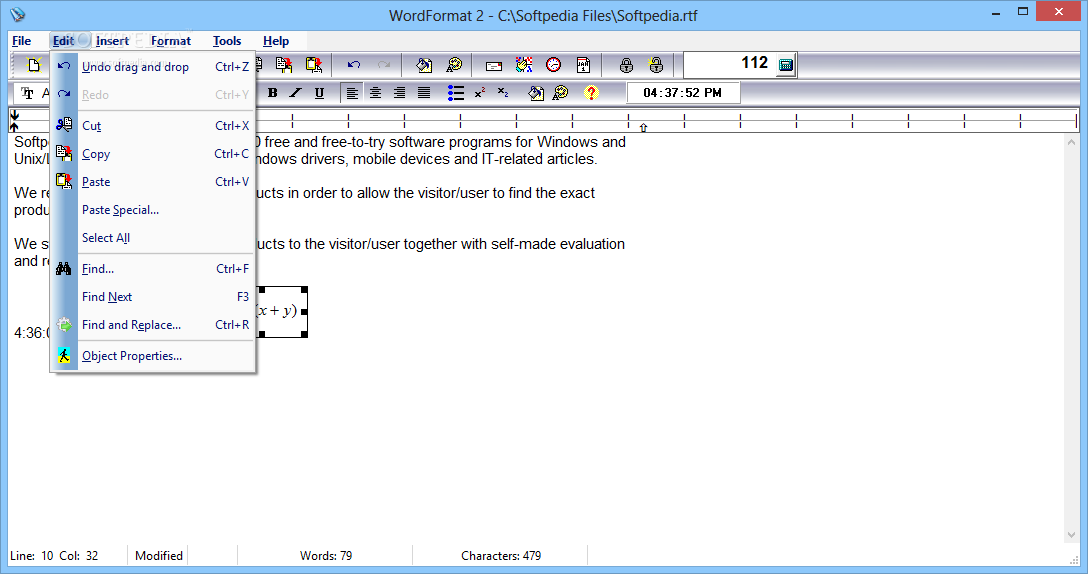This screenshot has height=574, width=1088.
Task: Click the Copy icon in the toolbar
Action: pyautogui.click(x=284, y=65)
